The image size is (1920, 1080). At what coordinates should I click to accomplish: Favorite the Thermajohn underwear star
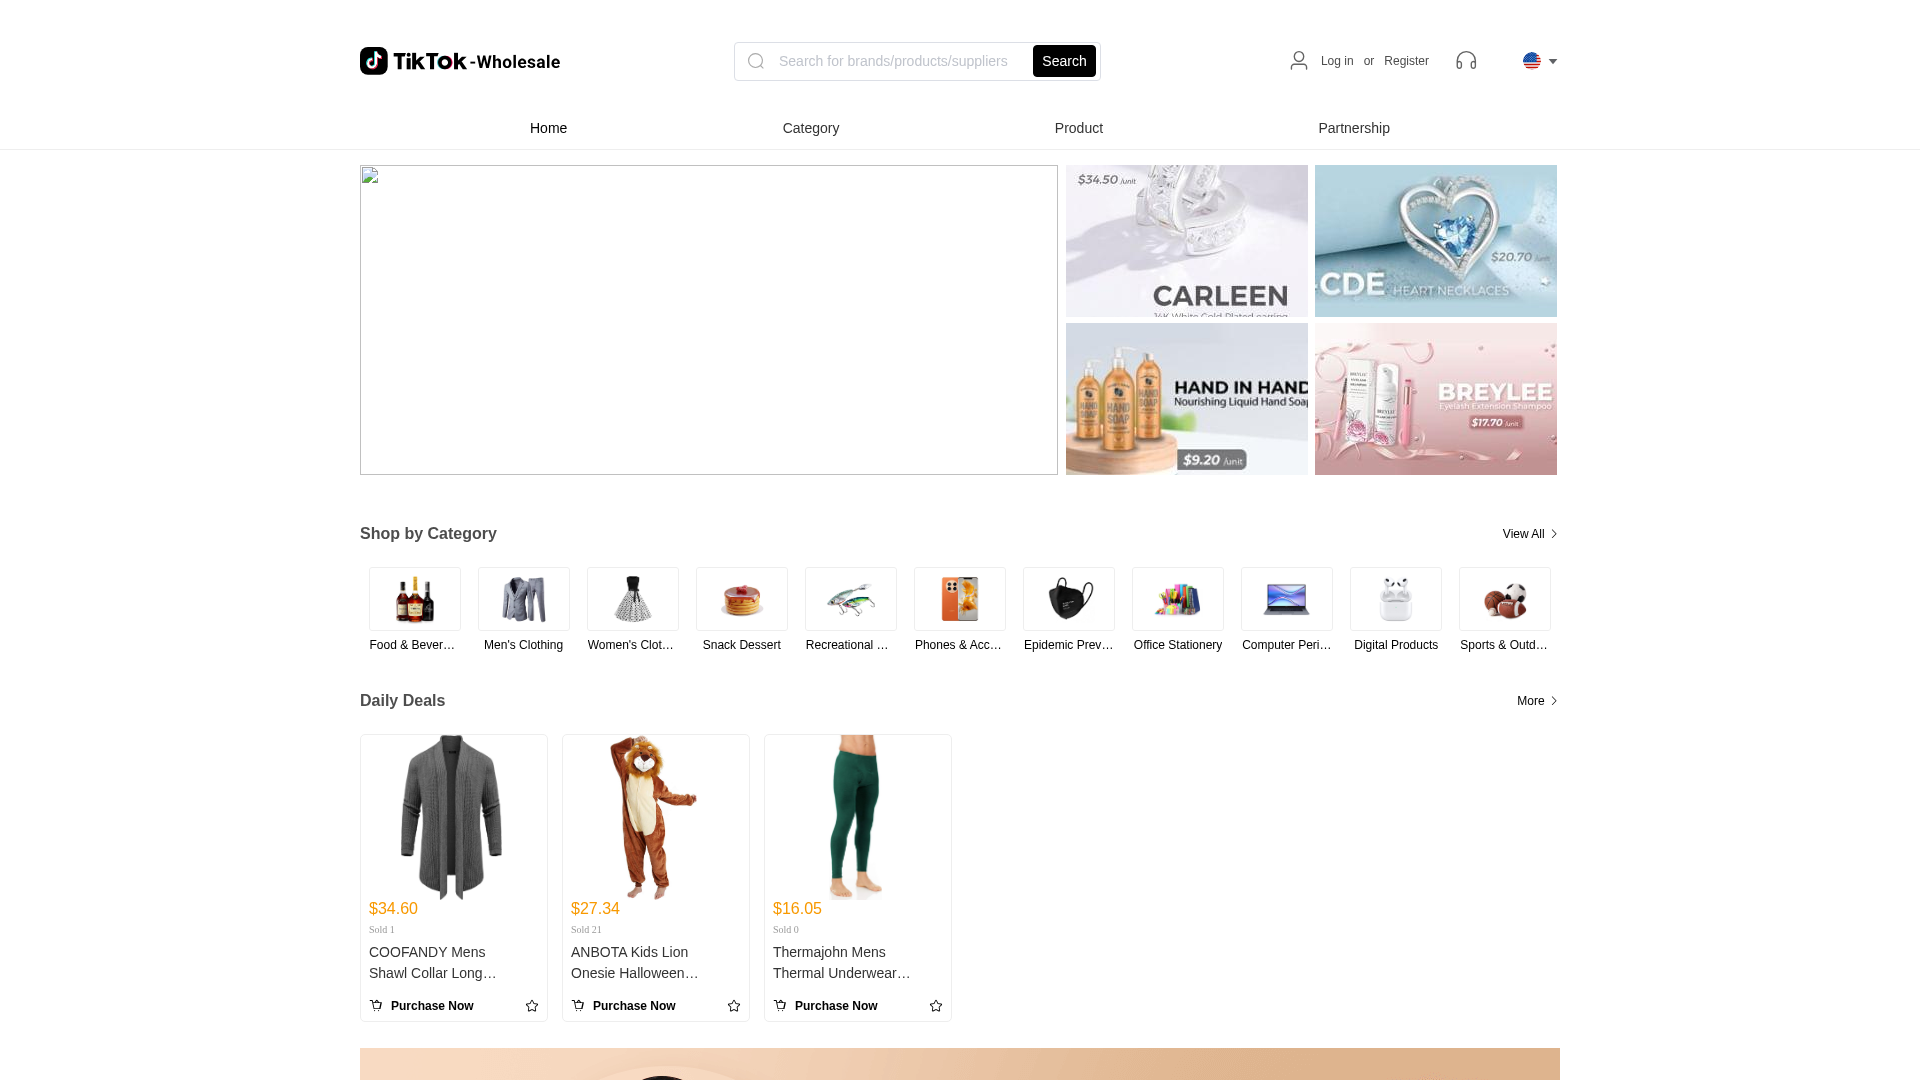click(x=936, y=1006)
